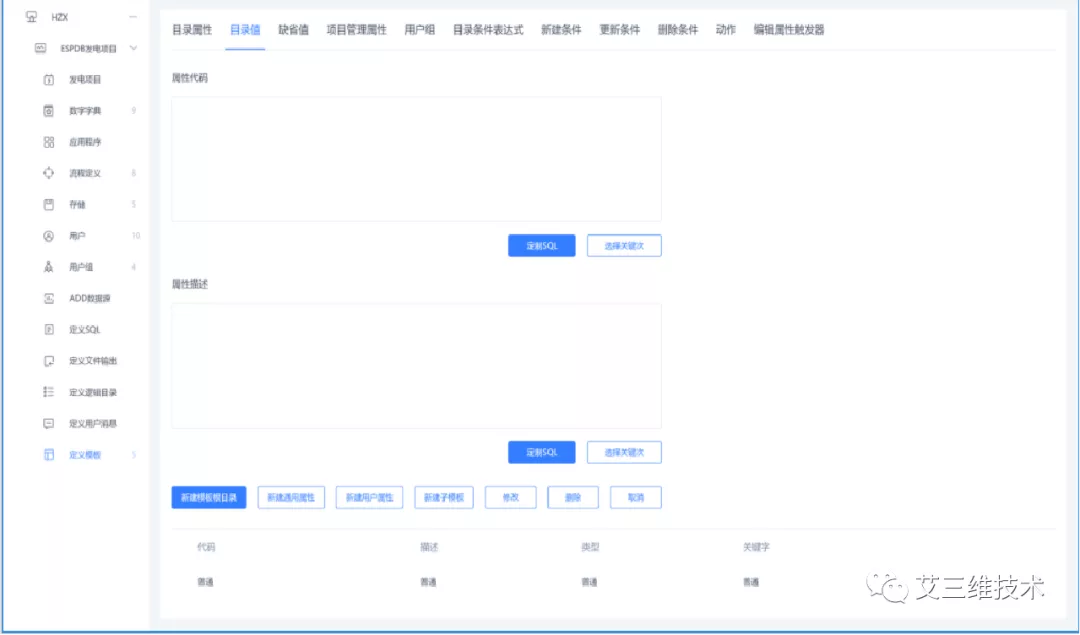Switch to the 删除条件 tab
The image size is (1080, 635).
tap(678, 30)
